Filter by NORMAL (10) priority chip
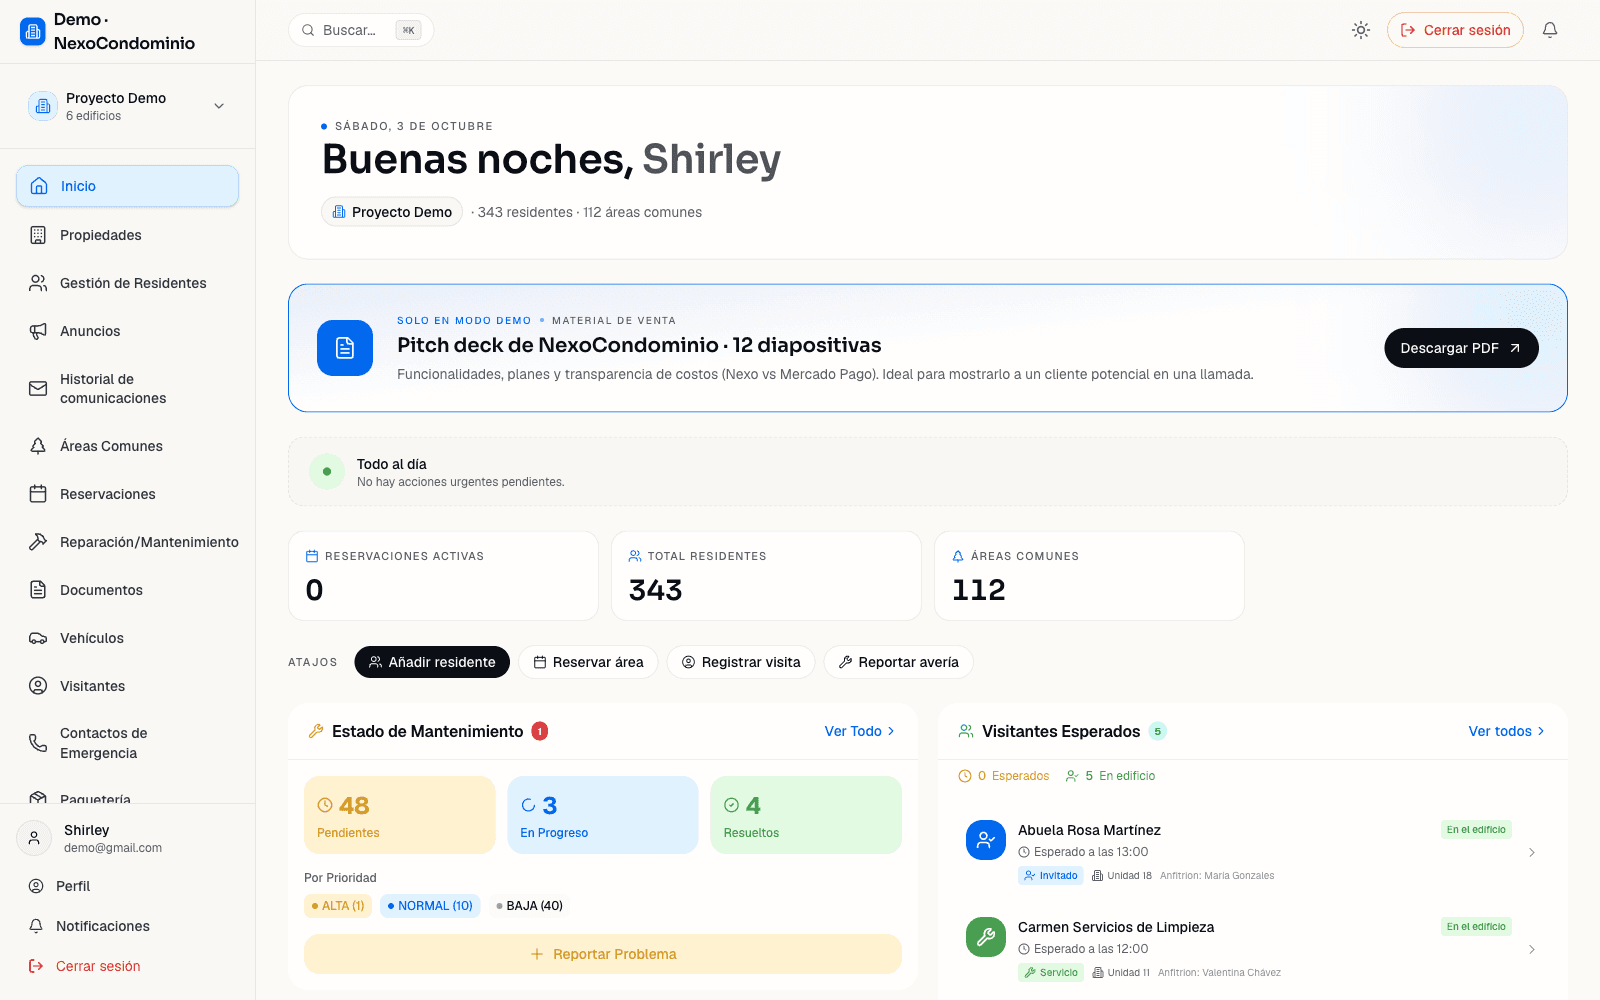The width and height of the screenshot is (1600, 1000). pyautogui.click(x=430, y=906)
